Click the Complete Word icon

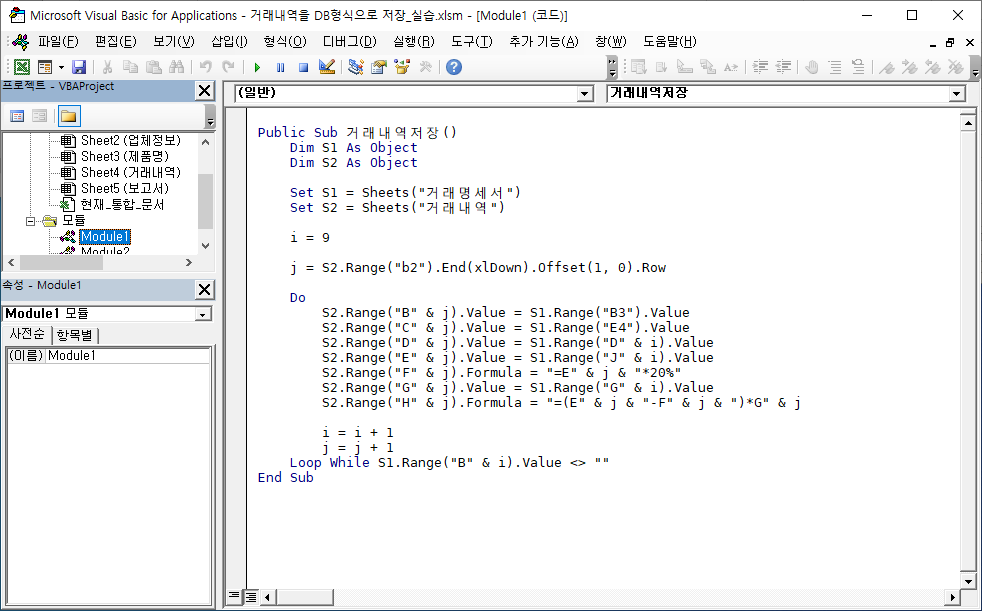[731, 67]
